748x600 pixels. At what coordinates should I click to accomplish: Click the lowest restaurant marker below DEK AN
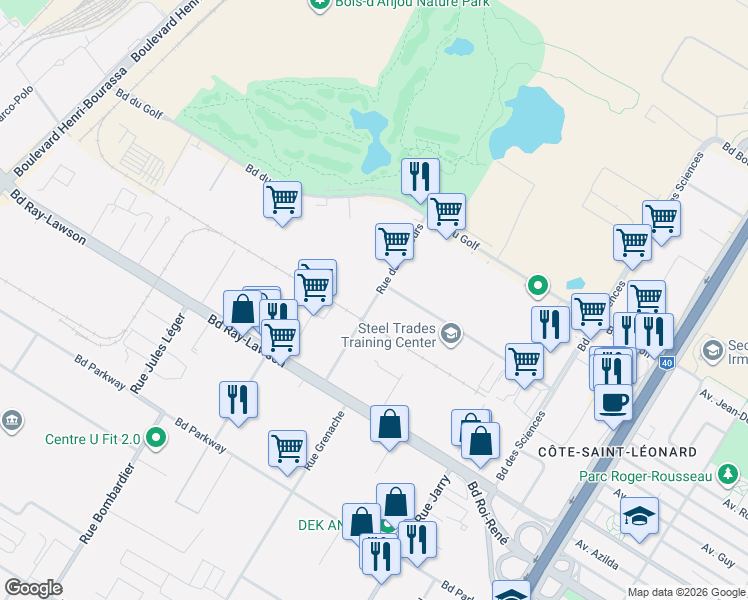pos(381,557)
